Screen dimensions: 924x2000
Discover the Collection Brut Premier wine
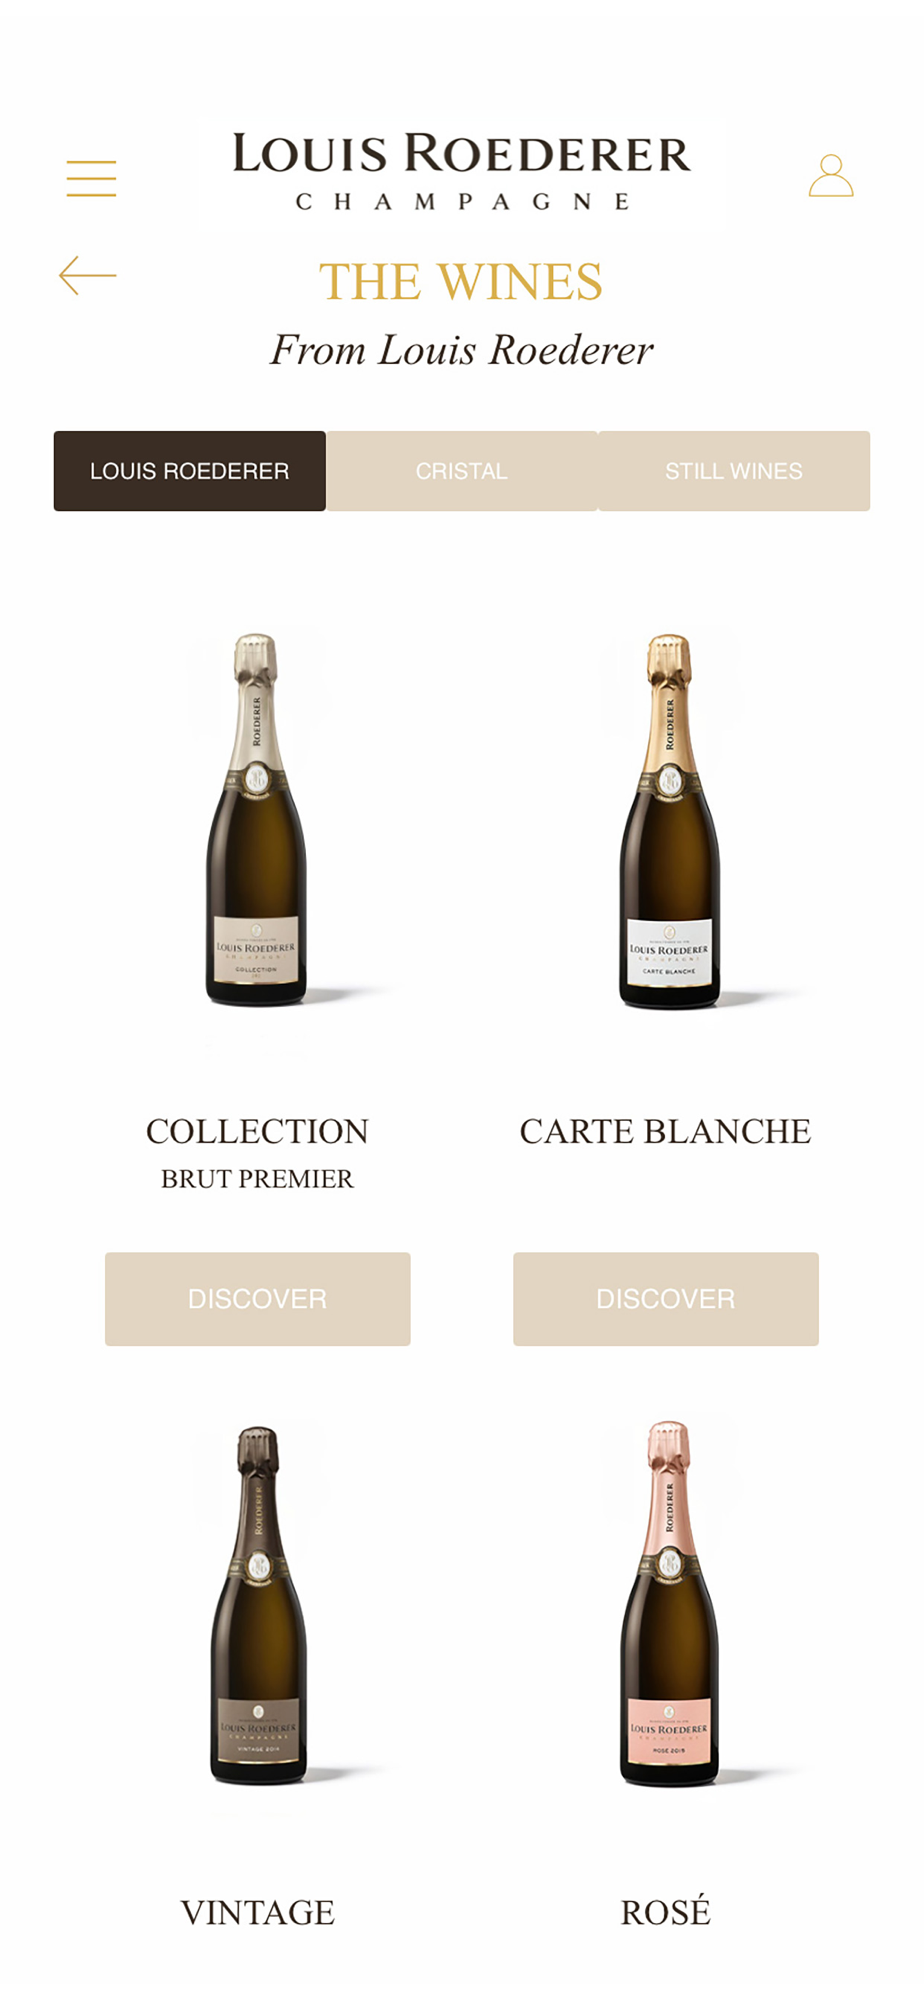[258, 1299]
